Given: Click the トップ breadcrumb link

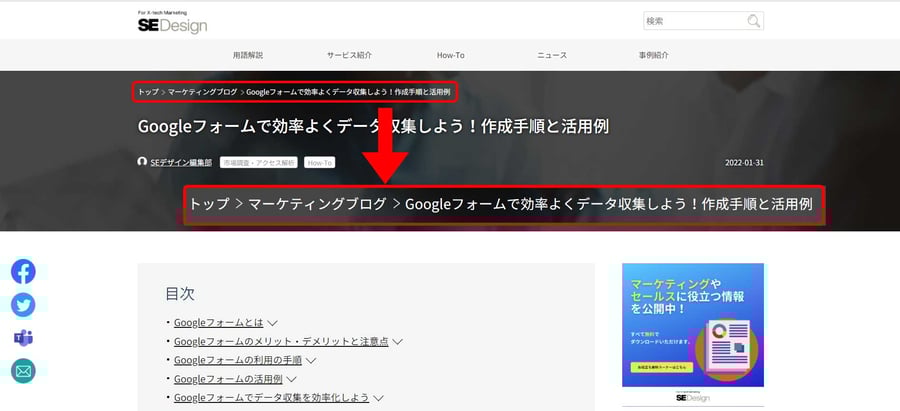Looking at the screenshot, I should coord(148,92).
